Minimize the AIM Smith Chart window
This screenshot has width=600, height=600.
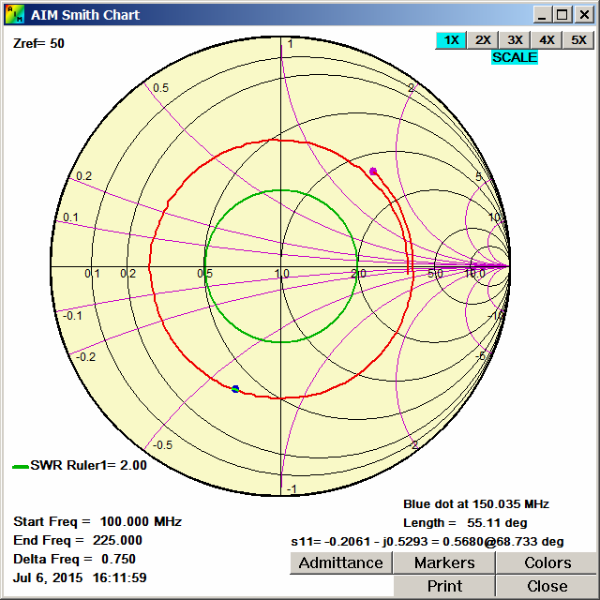pyautogui.click(x=542, y=15)
